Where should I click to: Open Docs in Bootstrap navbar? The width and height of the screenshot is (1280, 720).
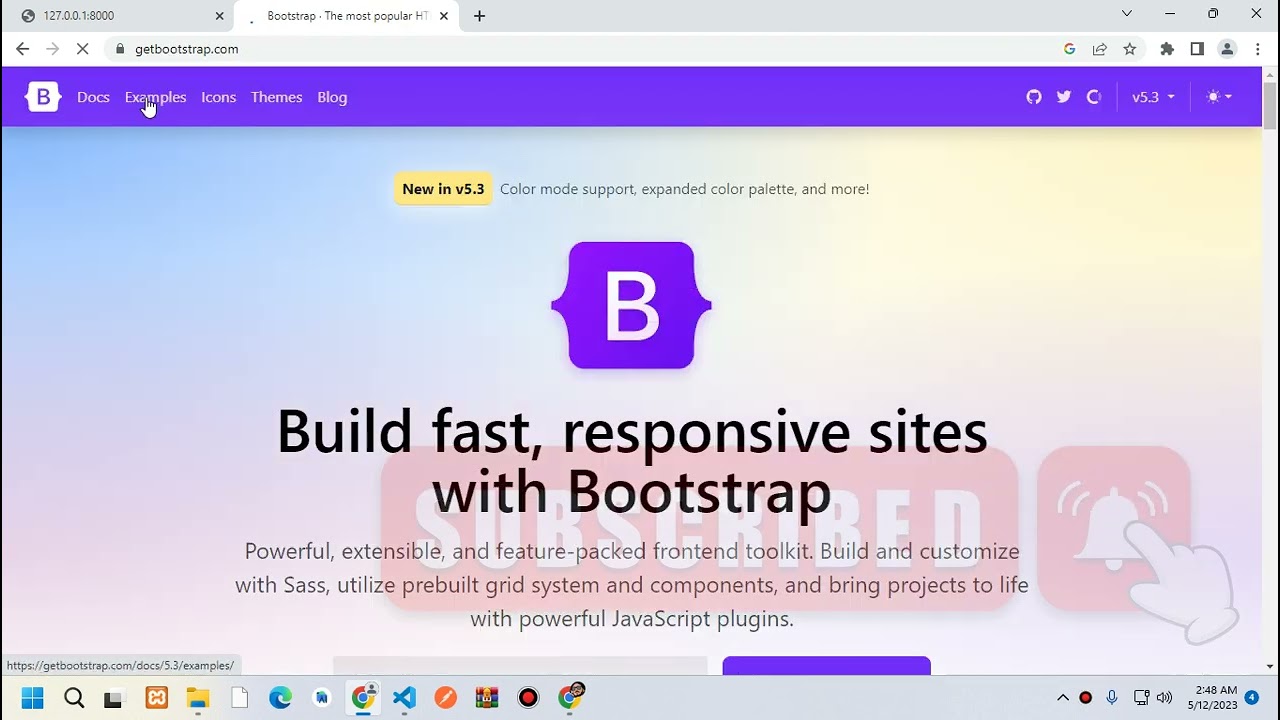coord(93,97)
